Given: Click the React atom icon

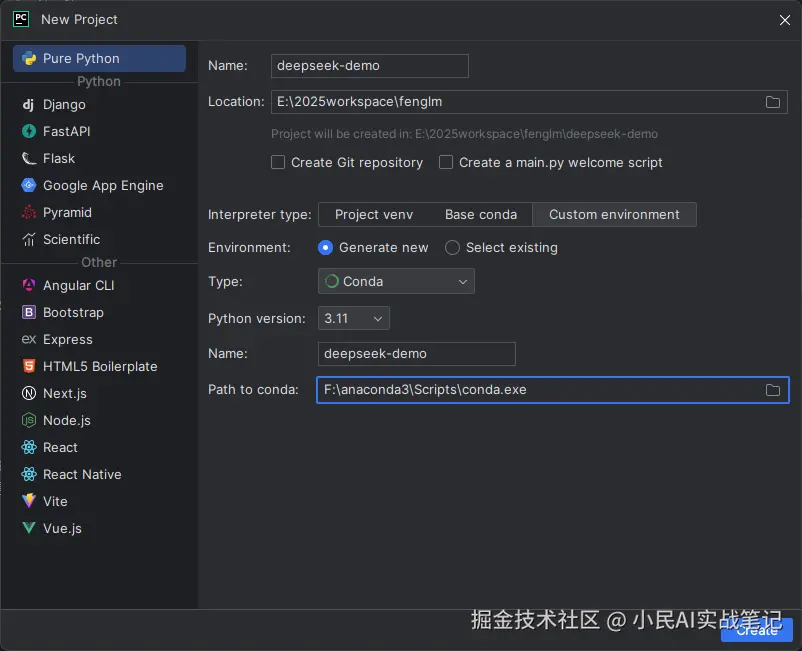Looking at the screenshot, I should pyautogui.click(x=29, y=447).
